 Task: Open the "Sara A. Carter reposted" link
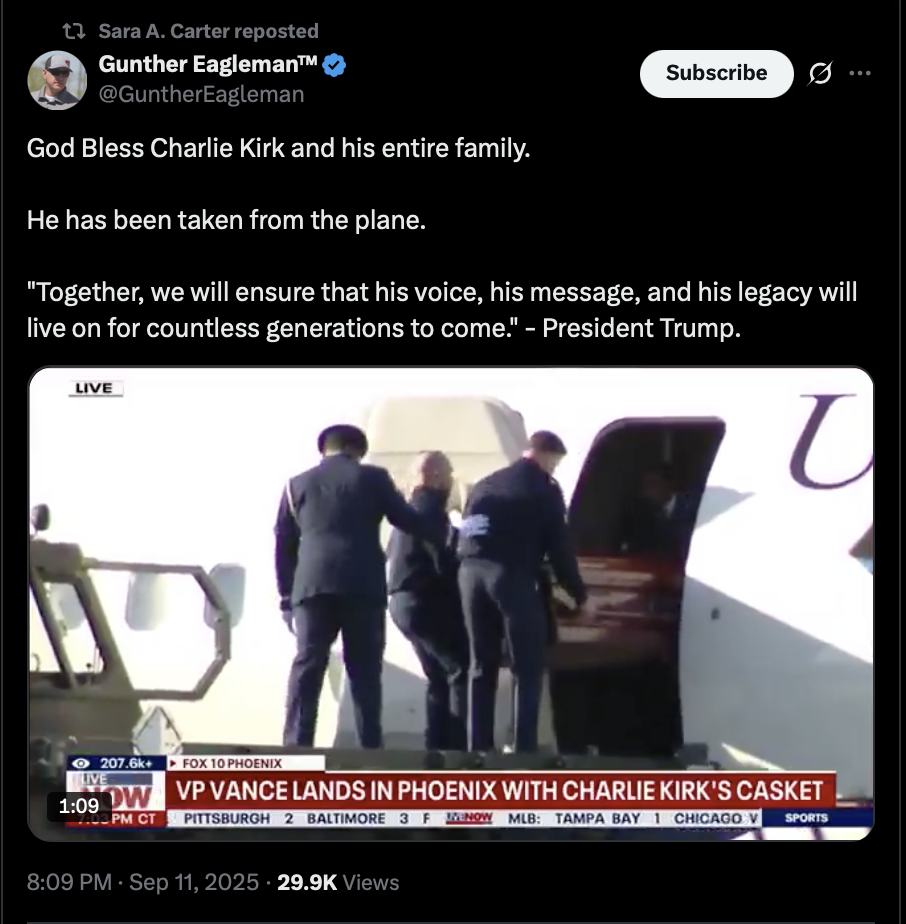pyautogui.click(x=208, y=31)
